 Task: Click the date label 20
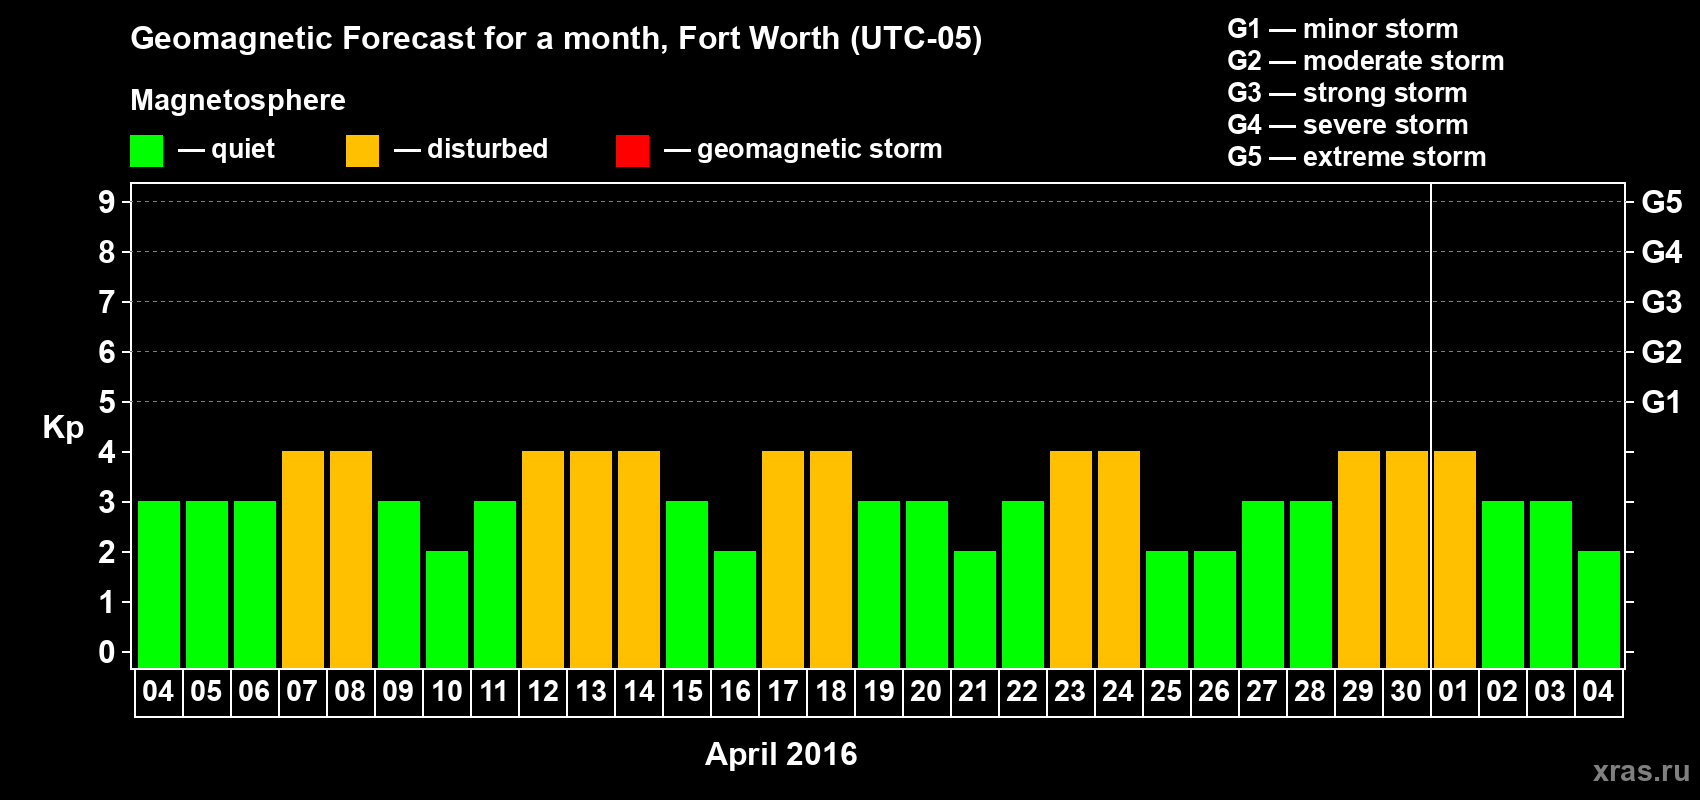(x=926, y=692)
